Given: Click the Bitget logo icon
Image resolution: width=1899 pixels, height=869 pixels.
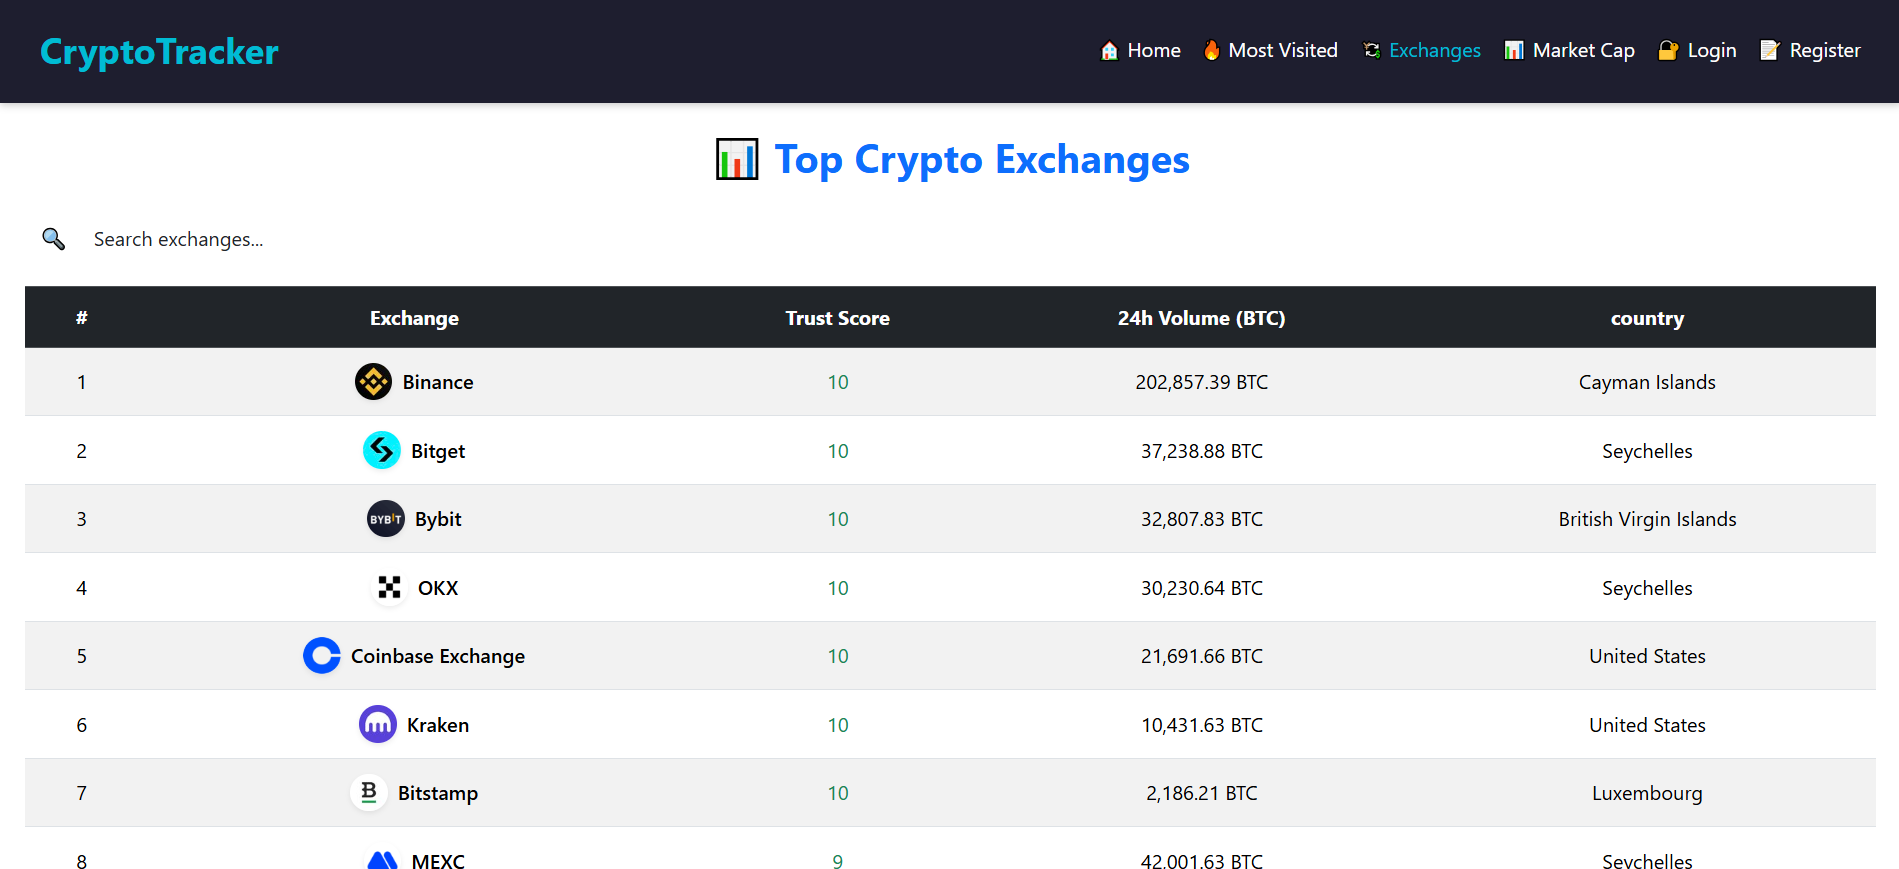Looking at the screenshot, I should 381,450.
